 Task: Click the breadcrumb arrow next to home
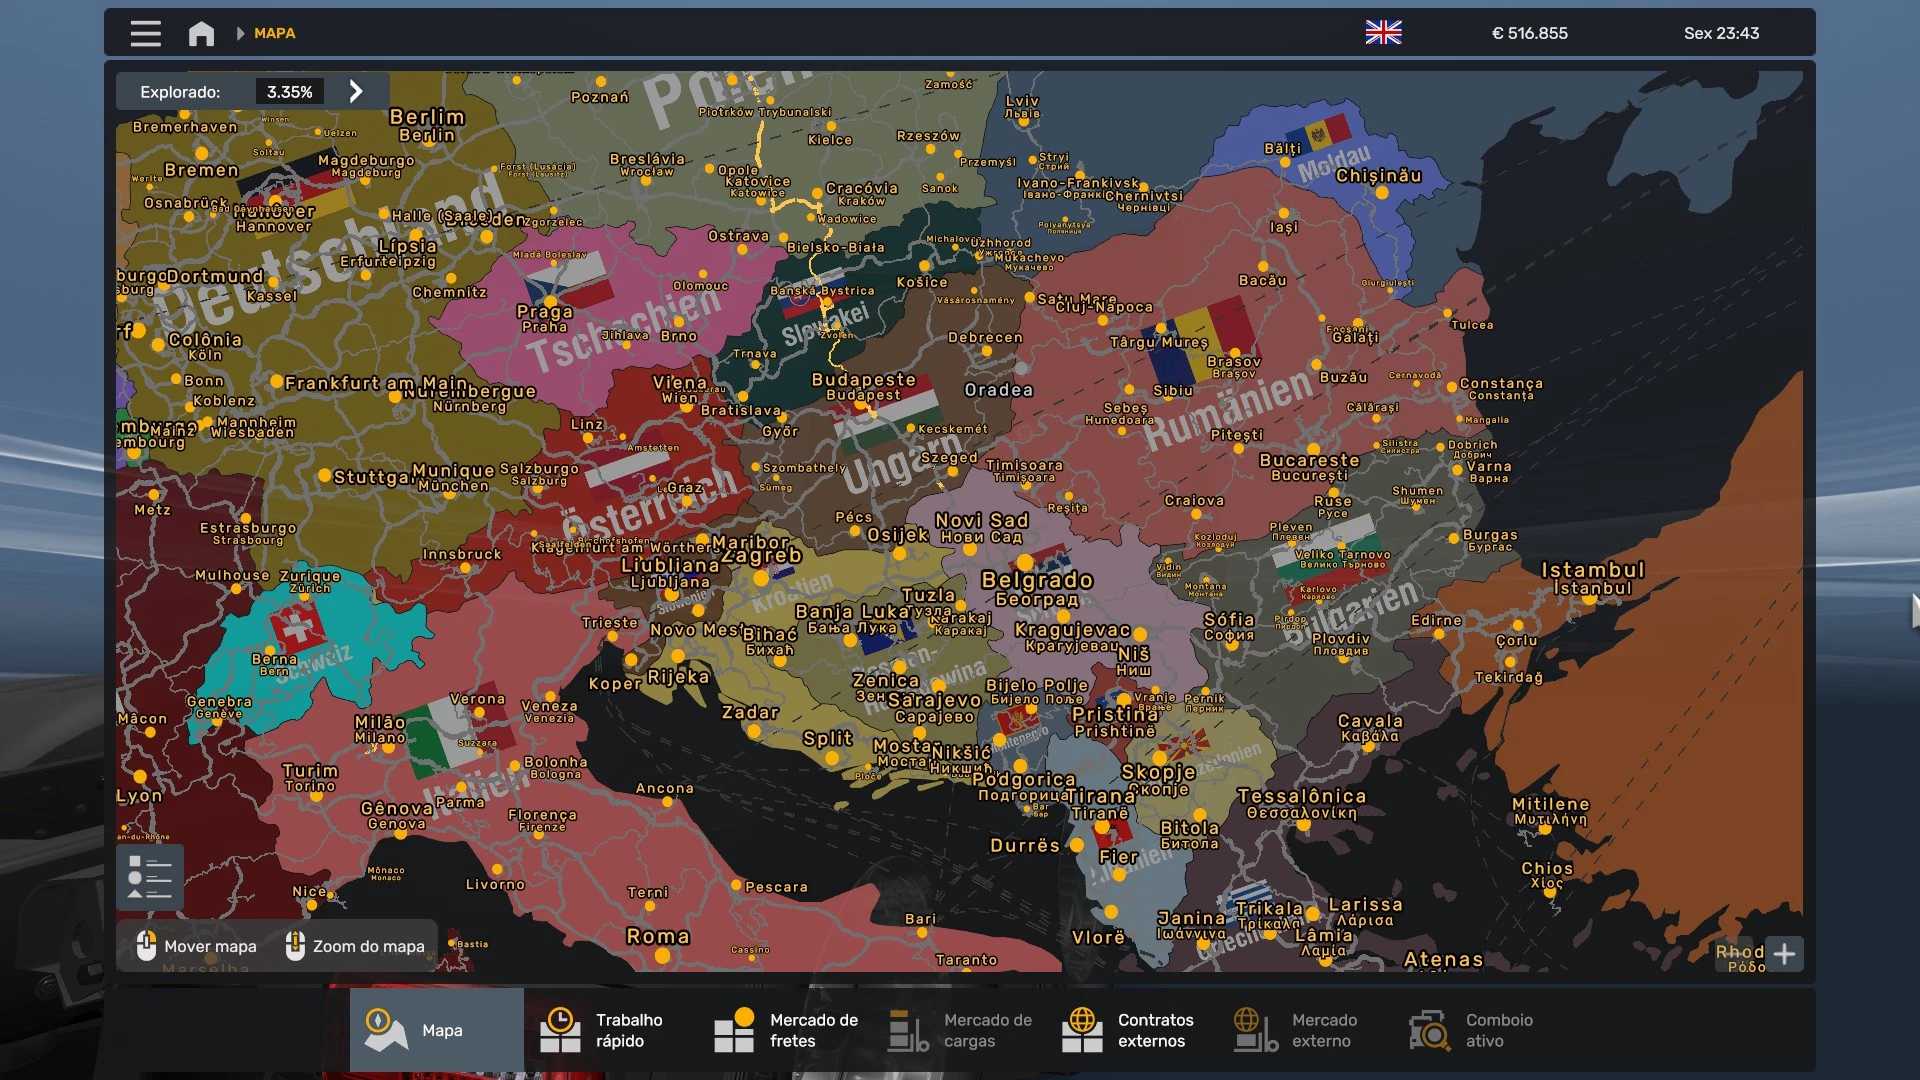tap(240, 33)
